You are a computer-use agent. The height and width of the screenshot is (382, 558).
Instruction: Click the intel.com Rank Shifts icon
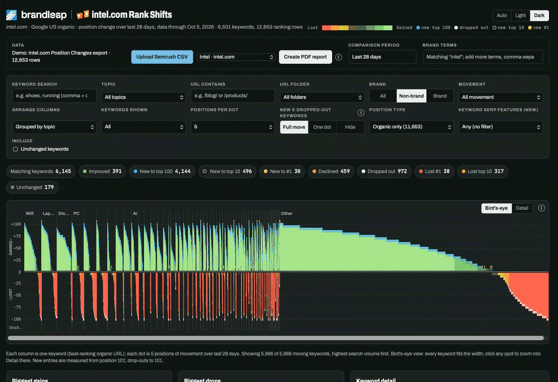pyautogui.click(x=83, y=15)
